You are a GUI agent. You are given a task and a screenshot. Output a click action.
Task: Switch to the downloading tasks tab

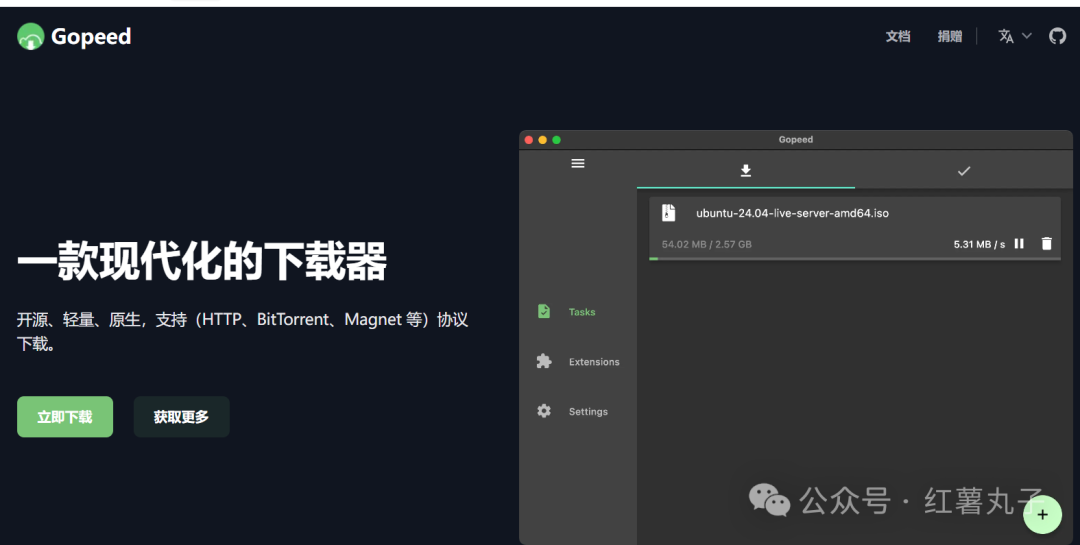[746, 170]
